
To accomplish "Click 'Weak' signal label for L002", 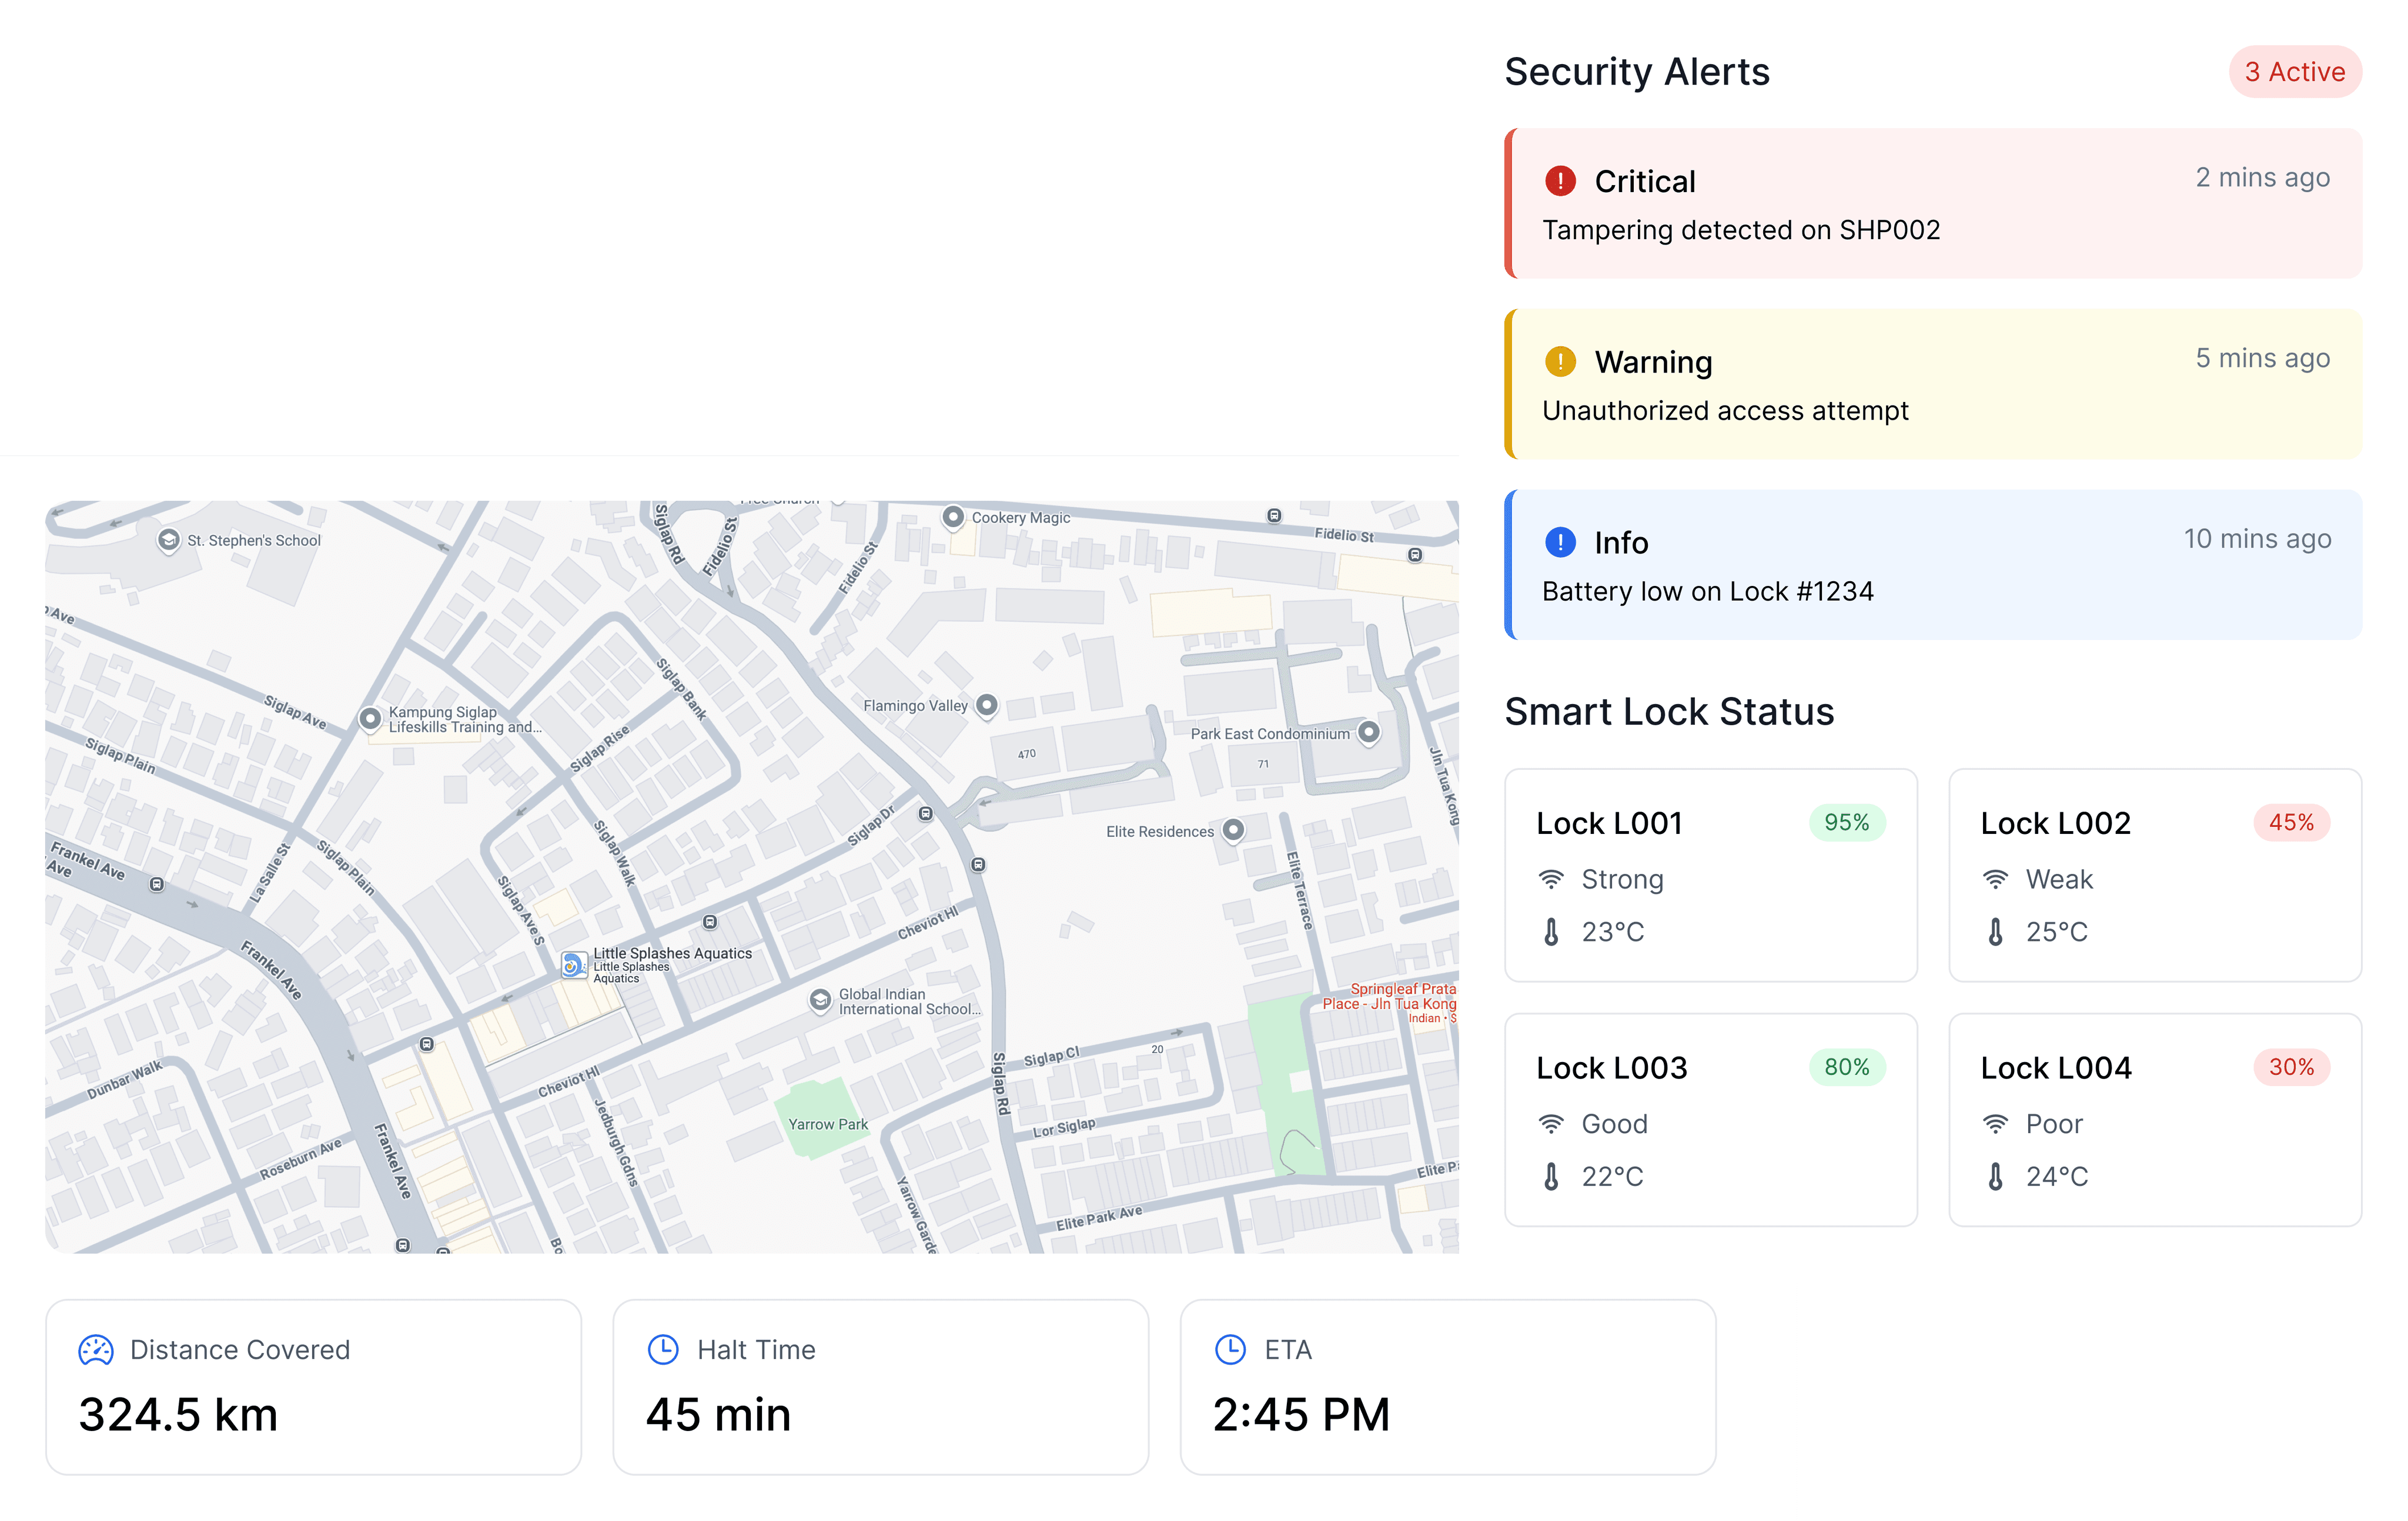I will click(2059, 879).
